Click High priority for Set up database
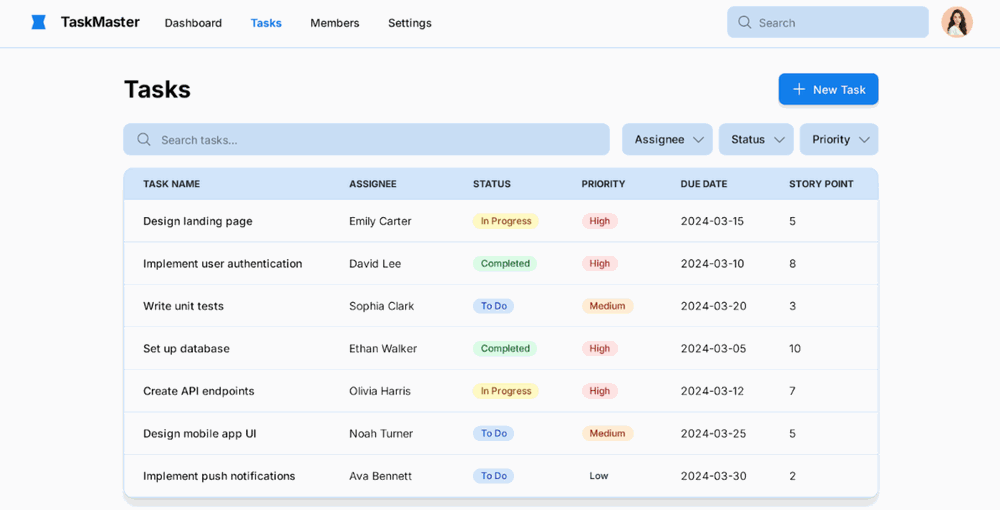Viewport: 1000px width, 510px height. coord(599,349)
